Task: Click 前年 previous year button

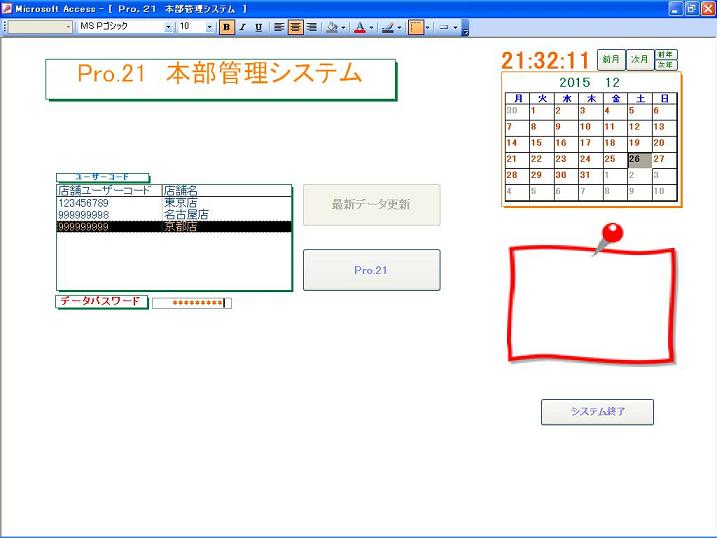Action: 666,54
